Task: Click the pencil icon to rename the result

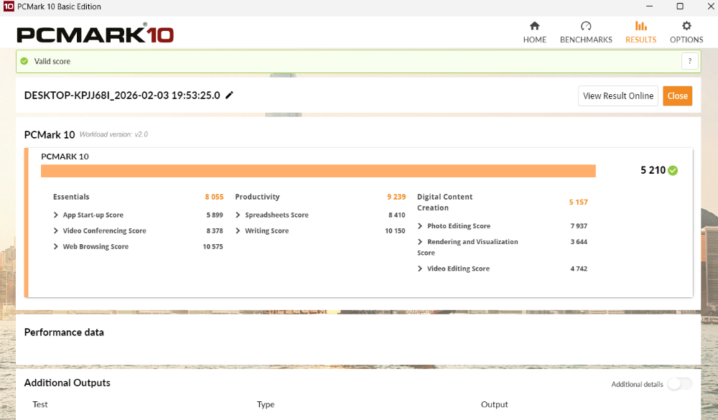Action: coord(229,95)
